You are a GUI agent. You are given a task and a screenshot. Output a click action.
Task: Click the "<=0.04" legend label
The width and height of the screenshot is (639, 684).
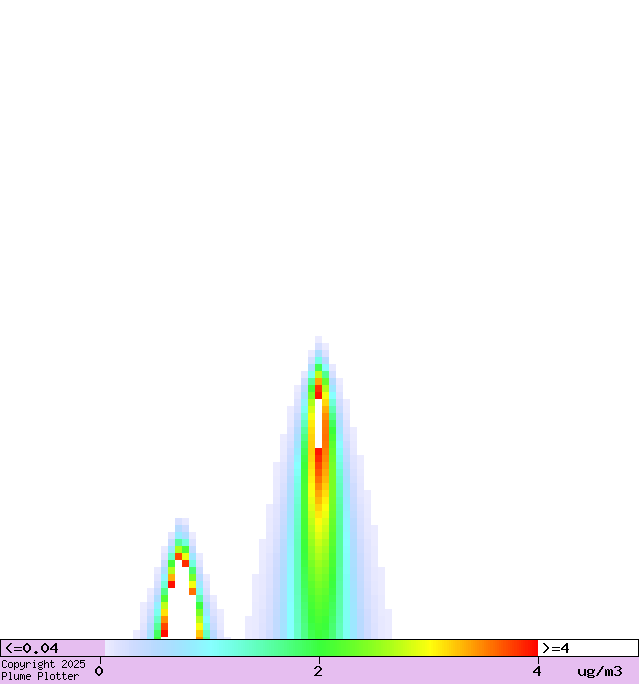(x=31, y=648)
